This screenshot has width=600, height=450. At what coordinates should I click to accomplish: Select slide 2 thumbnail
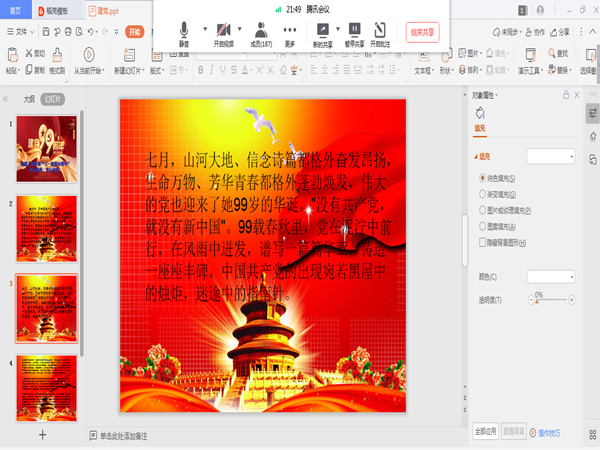[x=47, y=228]
